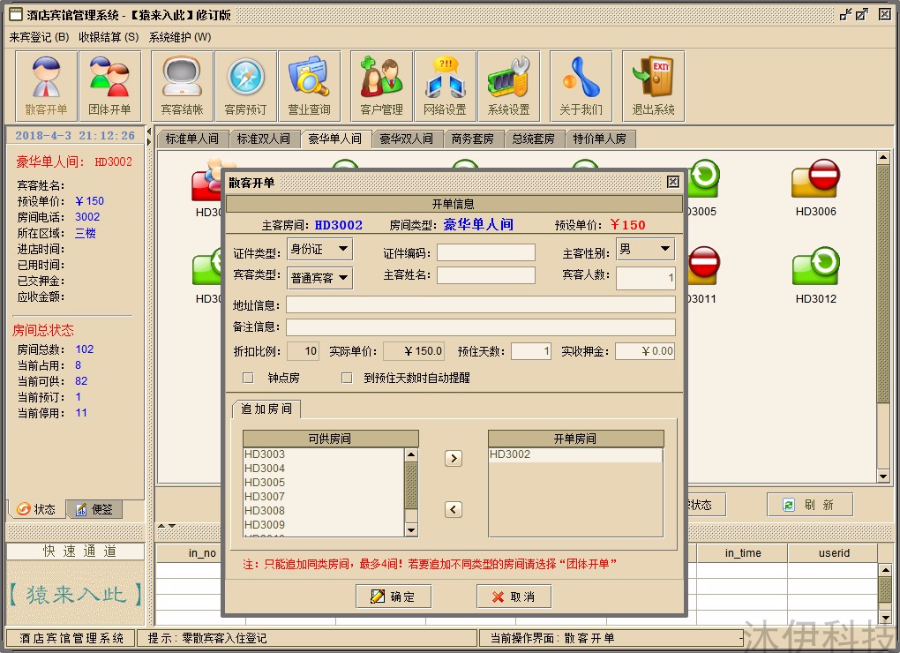Click 可供房间 list scroll down arrow

click(411, 530)
